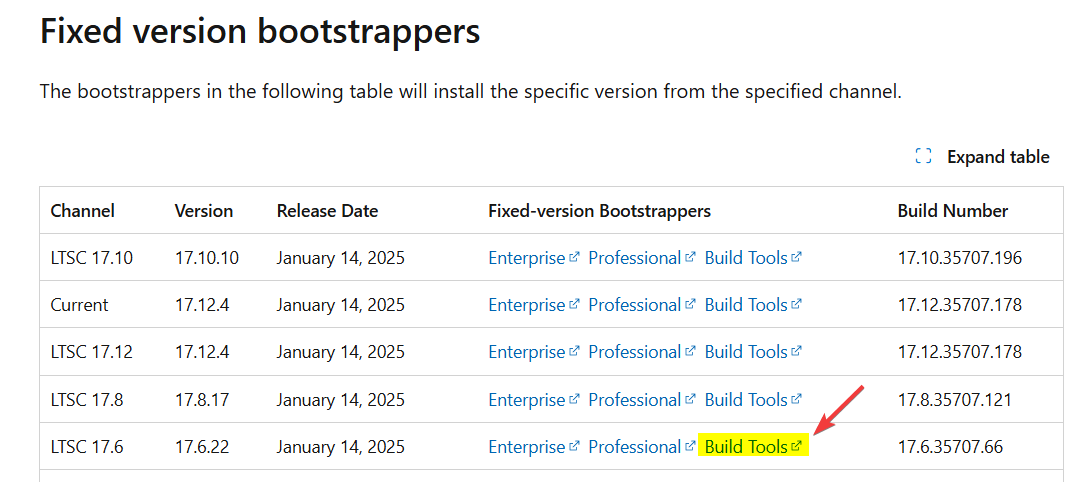Viewport: 1092px width, 482px height.
Task: Open Professional bootstrapper for LTSC 17.10
Action: 634,258
